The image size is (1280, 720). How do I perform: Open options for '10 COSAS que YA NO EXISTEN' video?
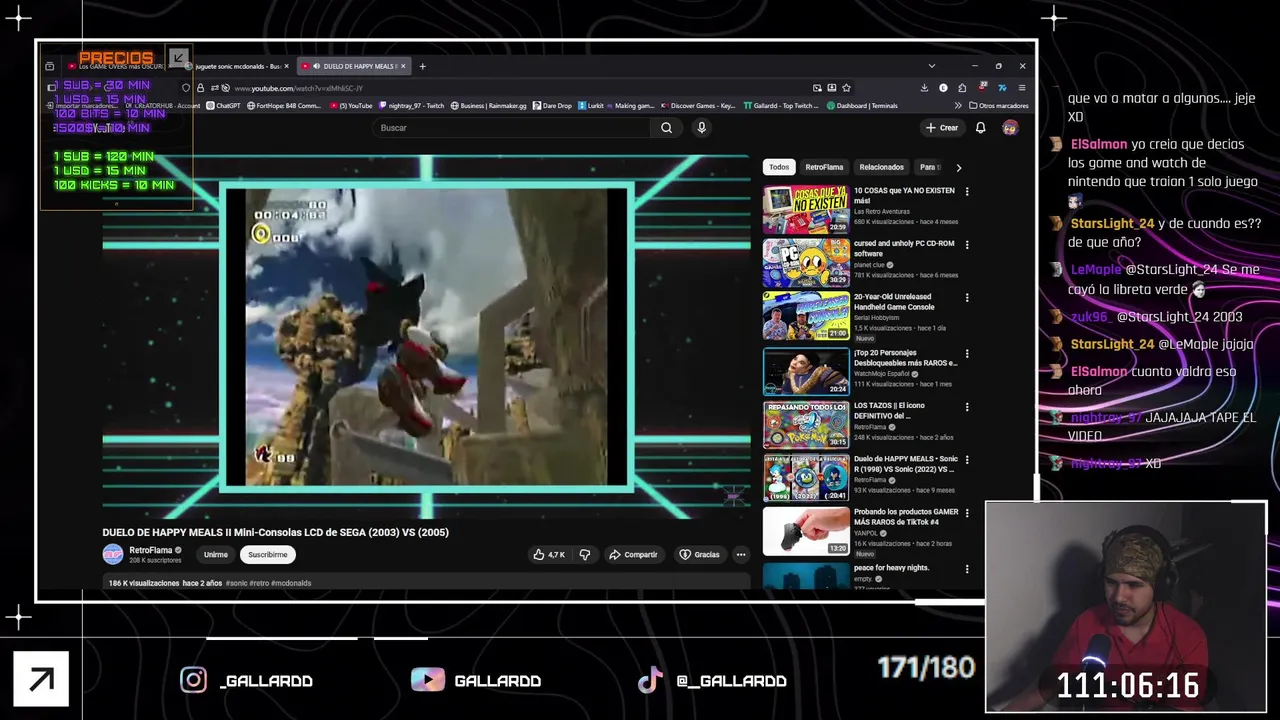click(x=966, y=191)
